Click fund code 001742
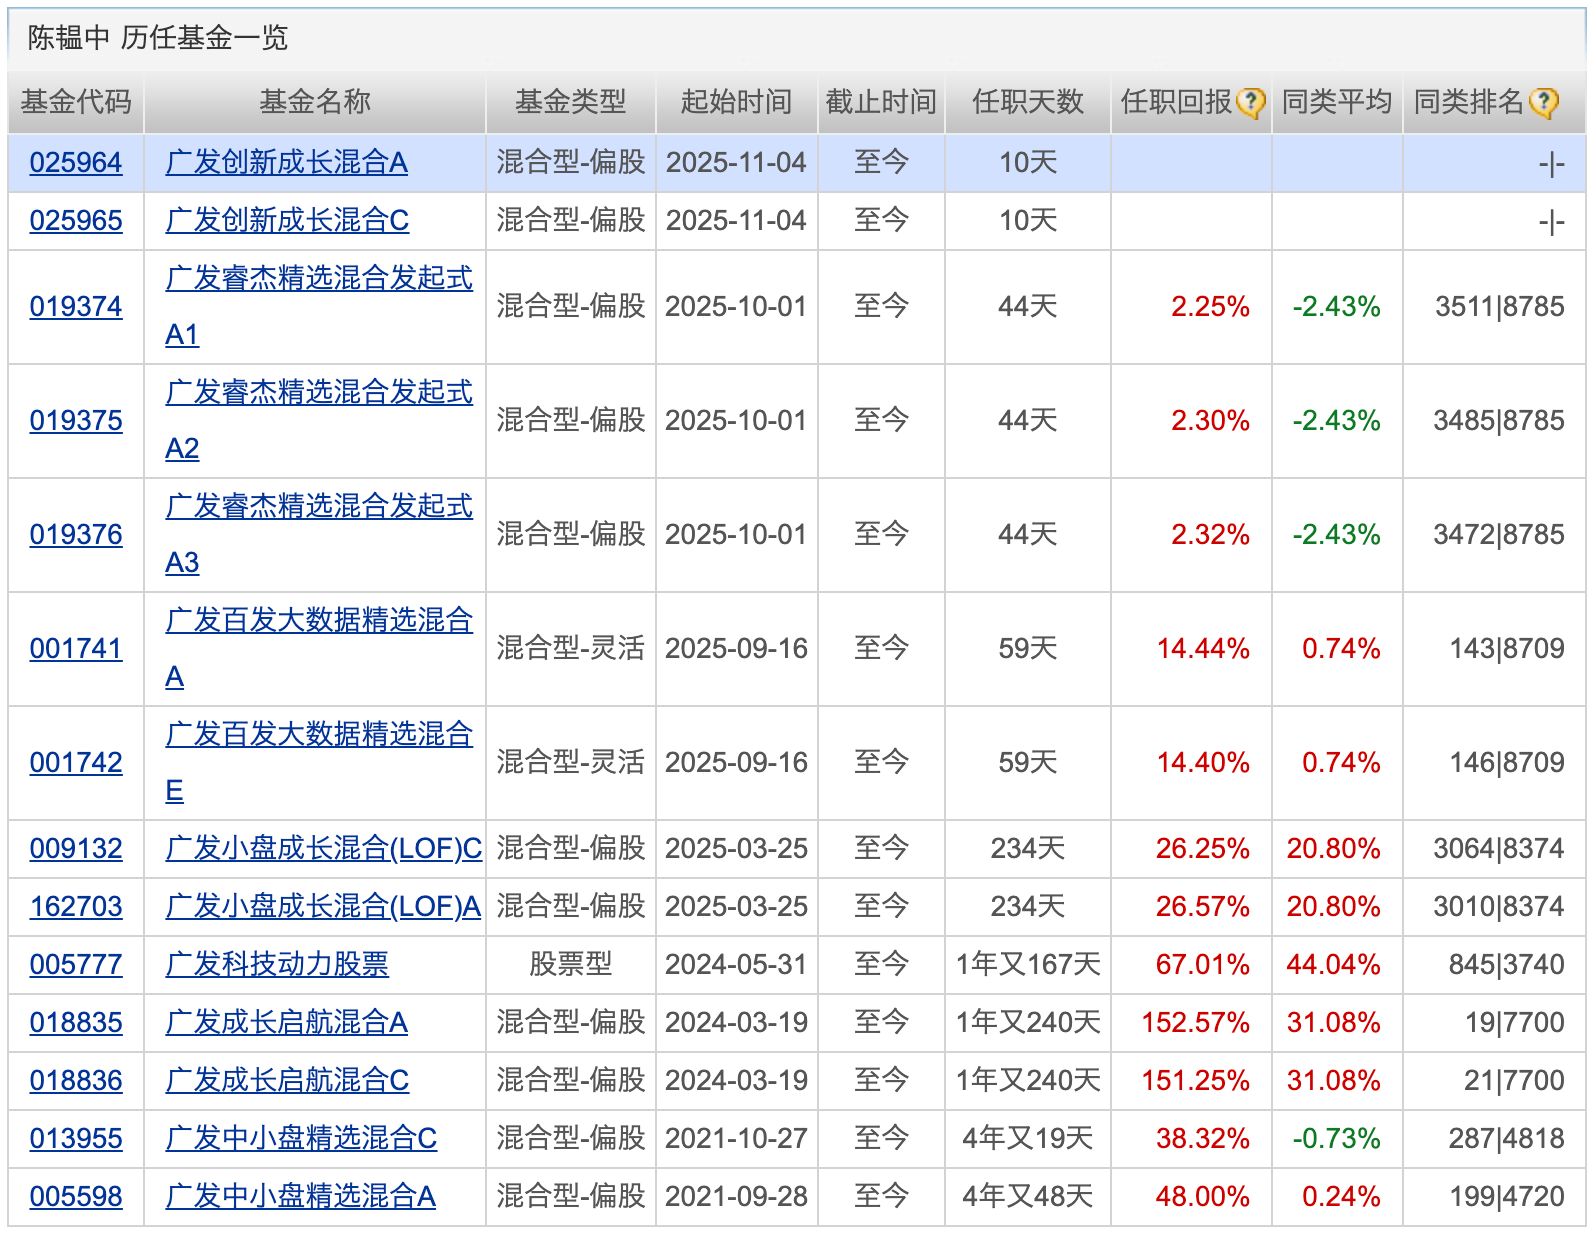The height and width of the screenshot is (1240, 1596). click(76, 763)
